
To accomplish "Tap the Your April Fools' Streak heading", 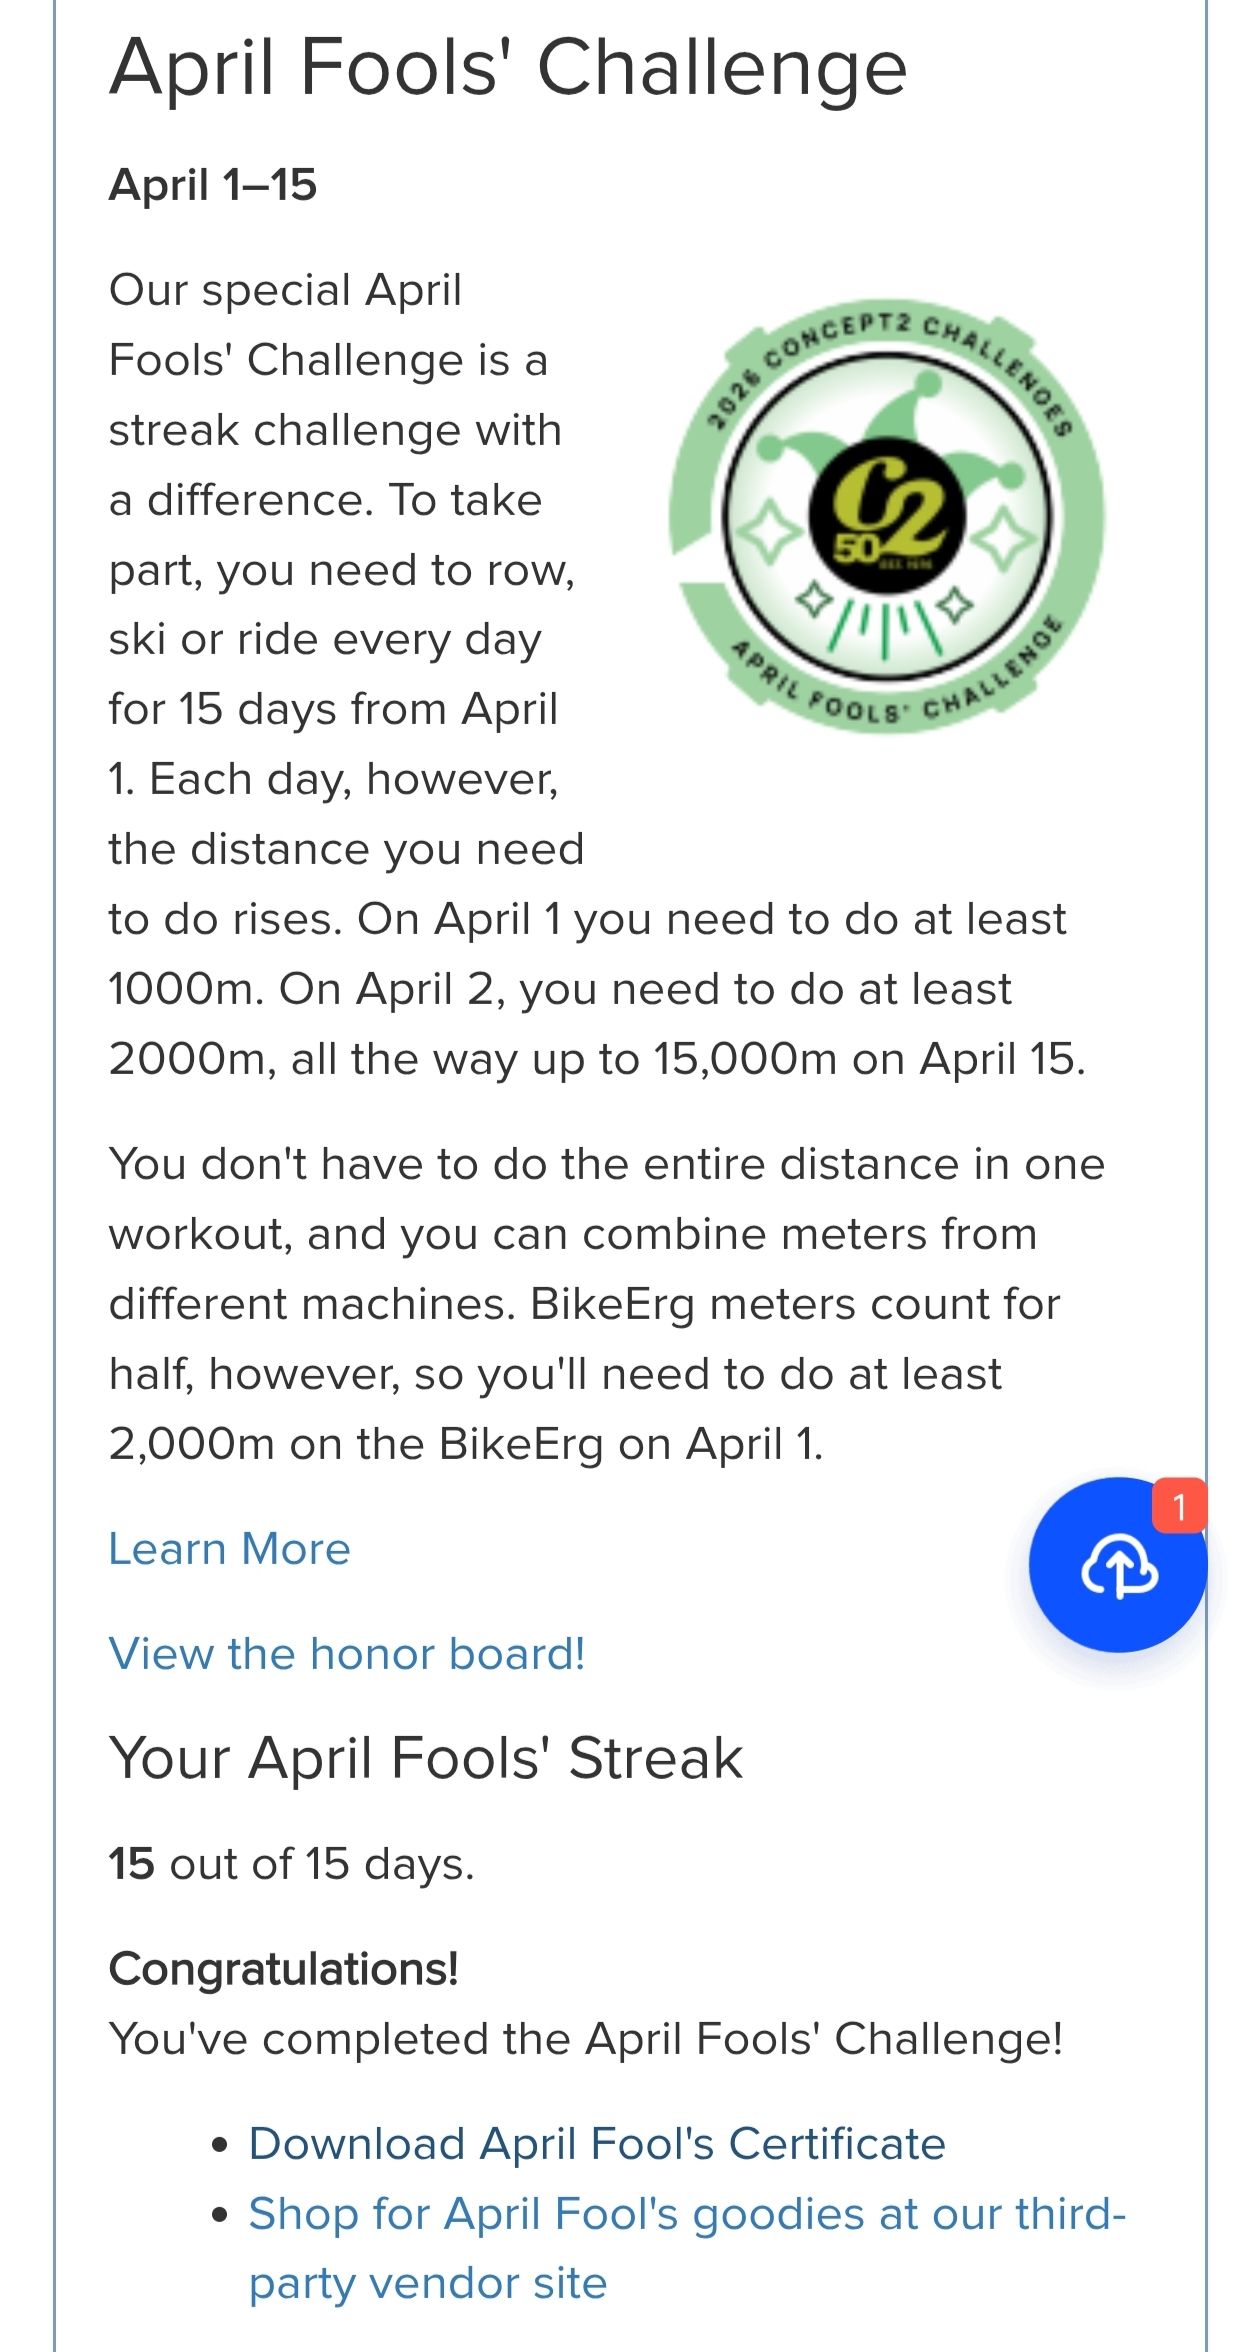I will pyautogui.click(x=426, y=1758).
